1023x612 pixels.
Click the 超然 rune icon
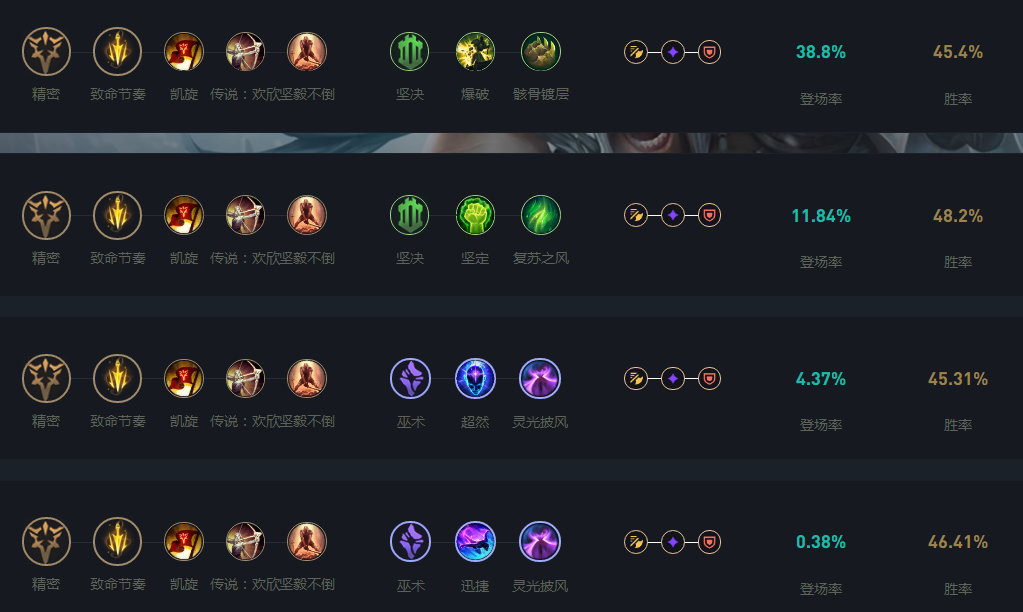point(475,378)
